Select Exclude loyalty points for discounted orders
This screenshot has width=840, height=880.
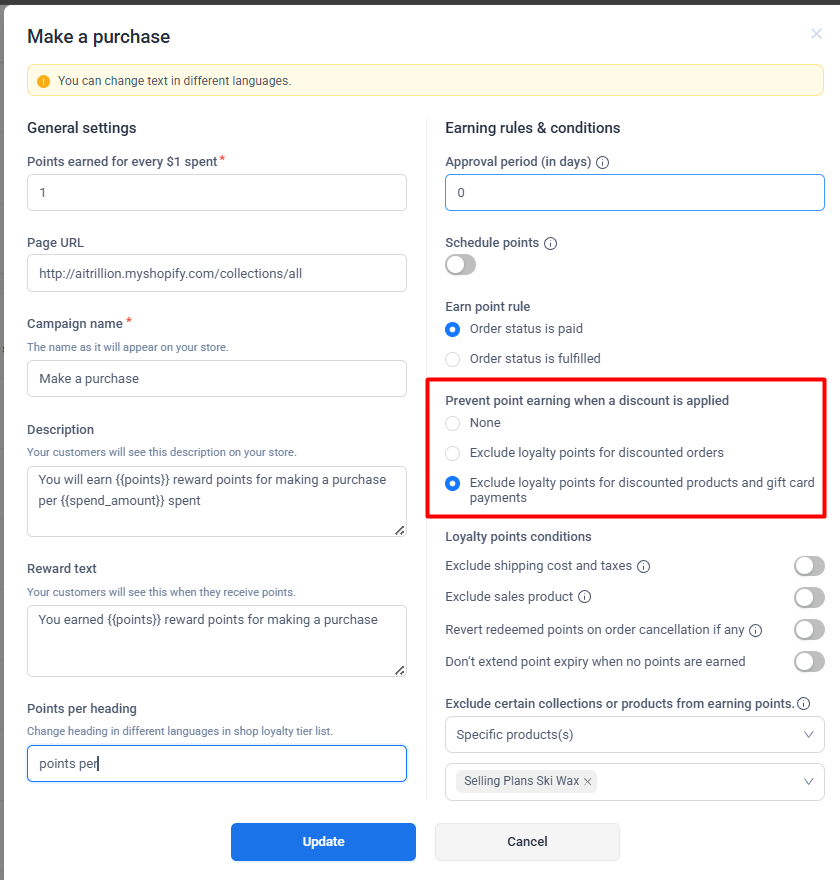453,453
